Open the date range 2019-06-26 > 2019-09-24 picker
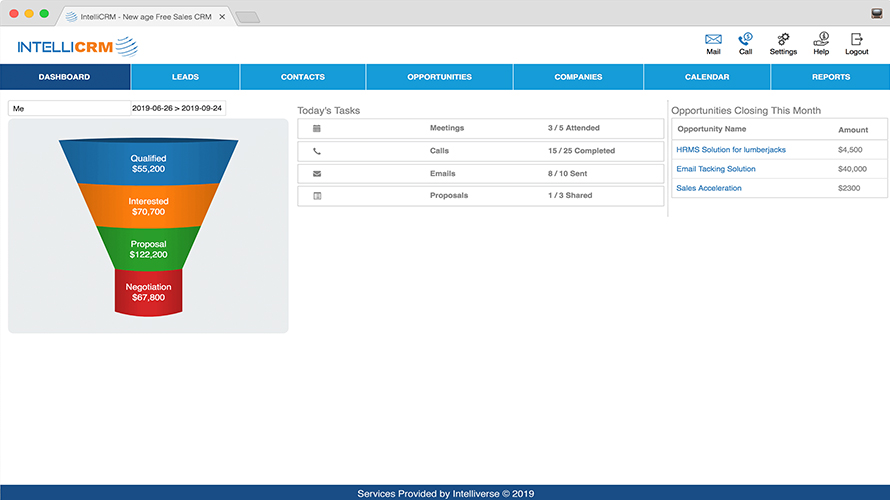 (178, 108)
